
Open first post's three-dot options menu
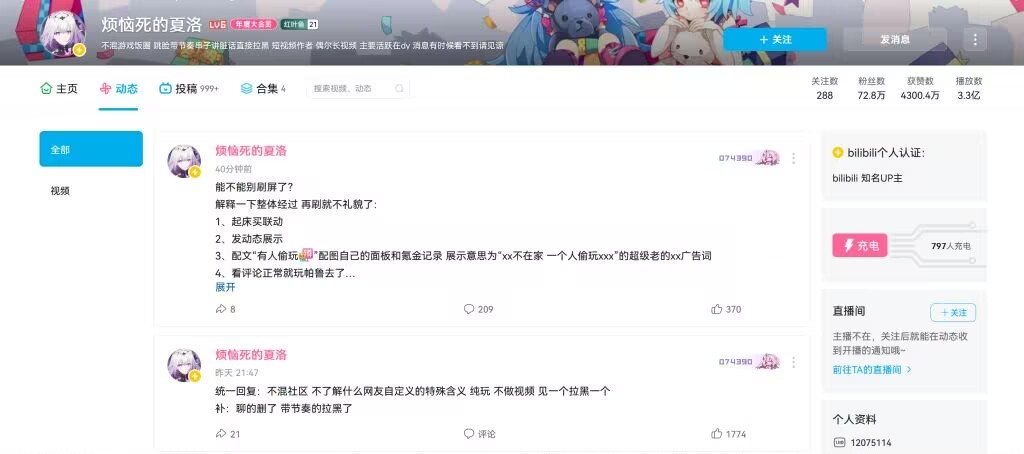[x=793, y=158]
